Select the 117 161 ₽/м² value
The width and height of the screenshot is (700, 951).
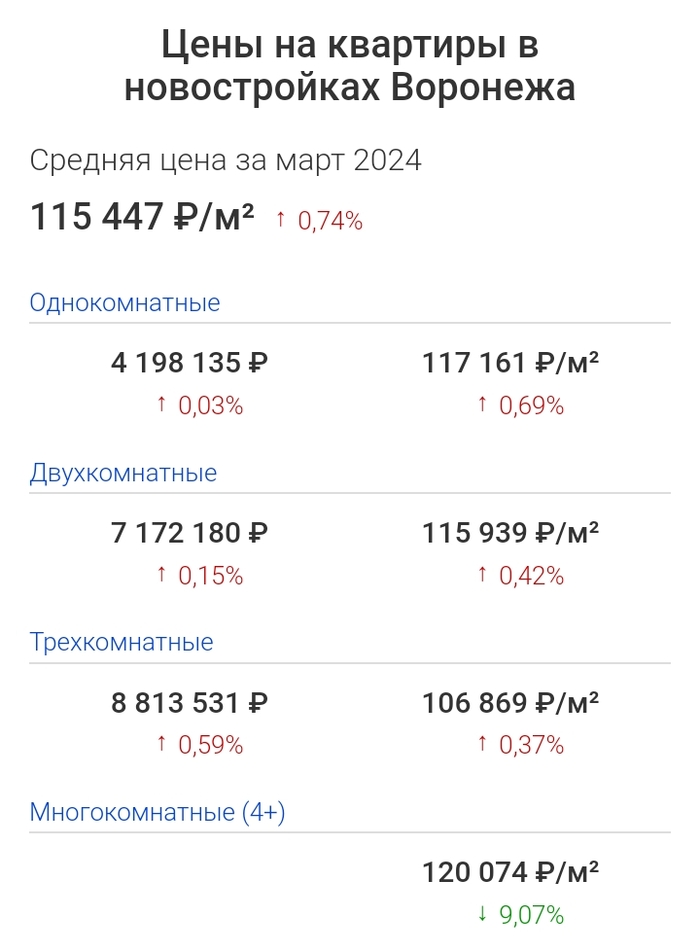511,362
